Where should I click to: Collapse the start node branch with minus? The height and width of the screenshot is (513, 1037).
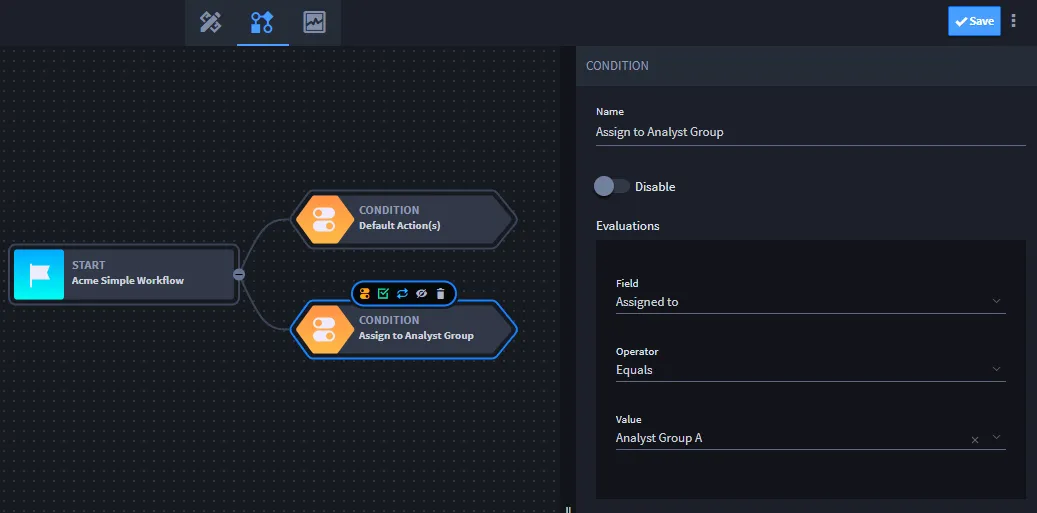coord(239,274)
